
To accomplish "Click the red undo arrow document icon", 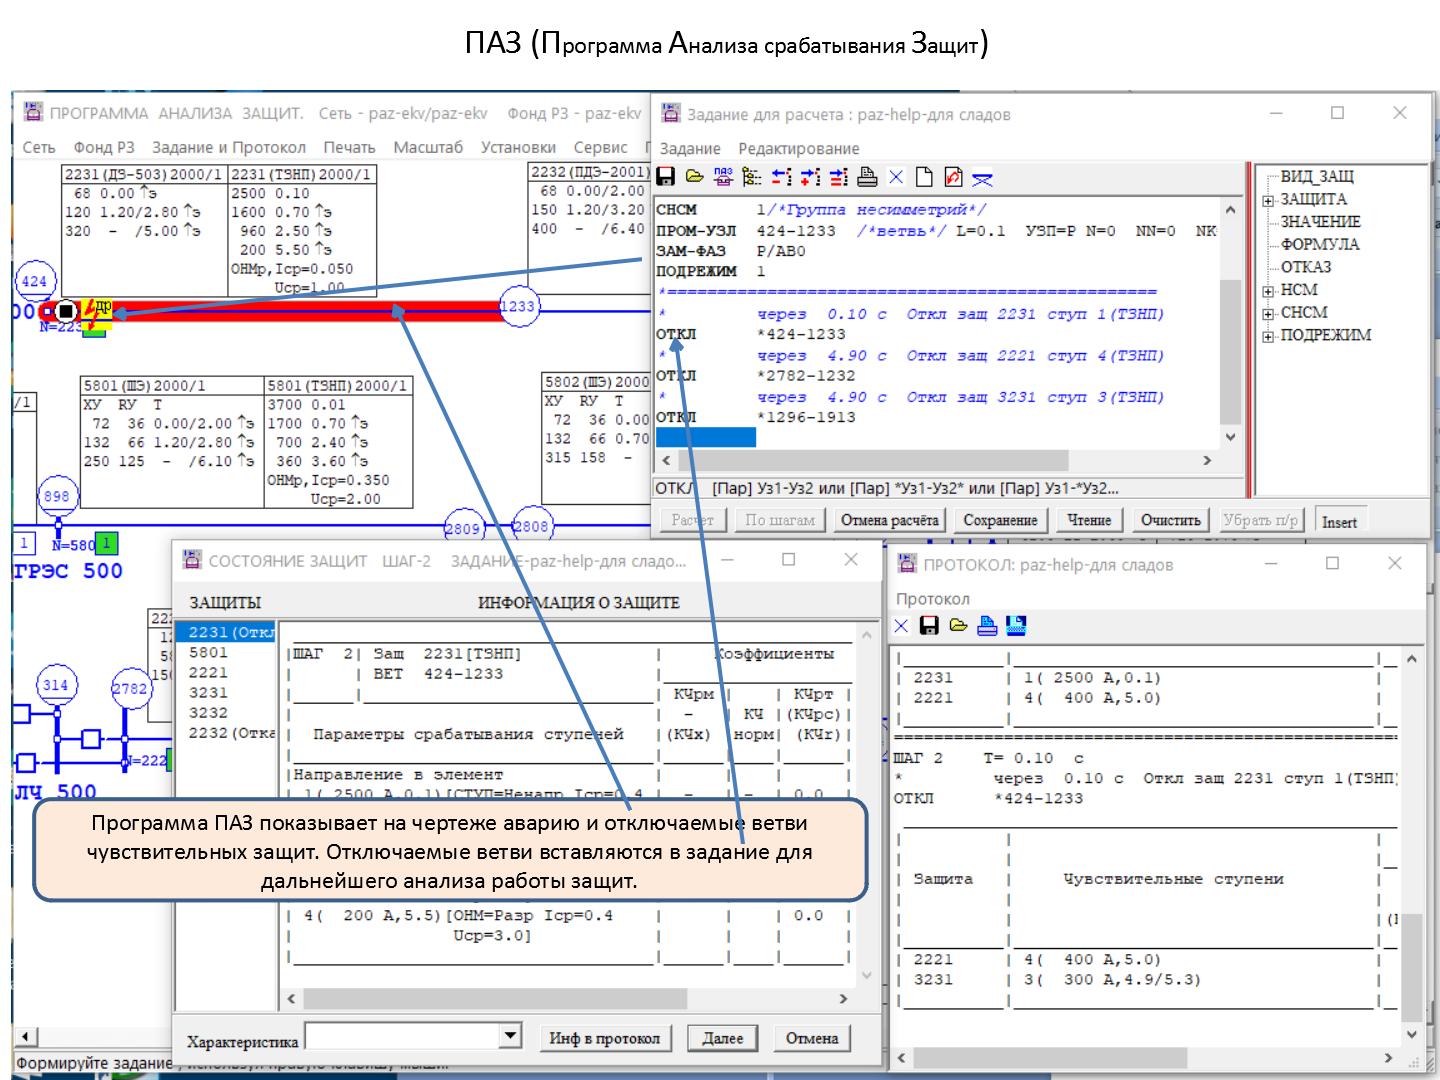I will tap(953, 178).
